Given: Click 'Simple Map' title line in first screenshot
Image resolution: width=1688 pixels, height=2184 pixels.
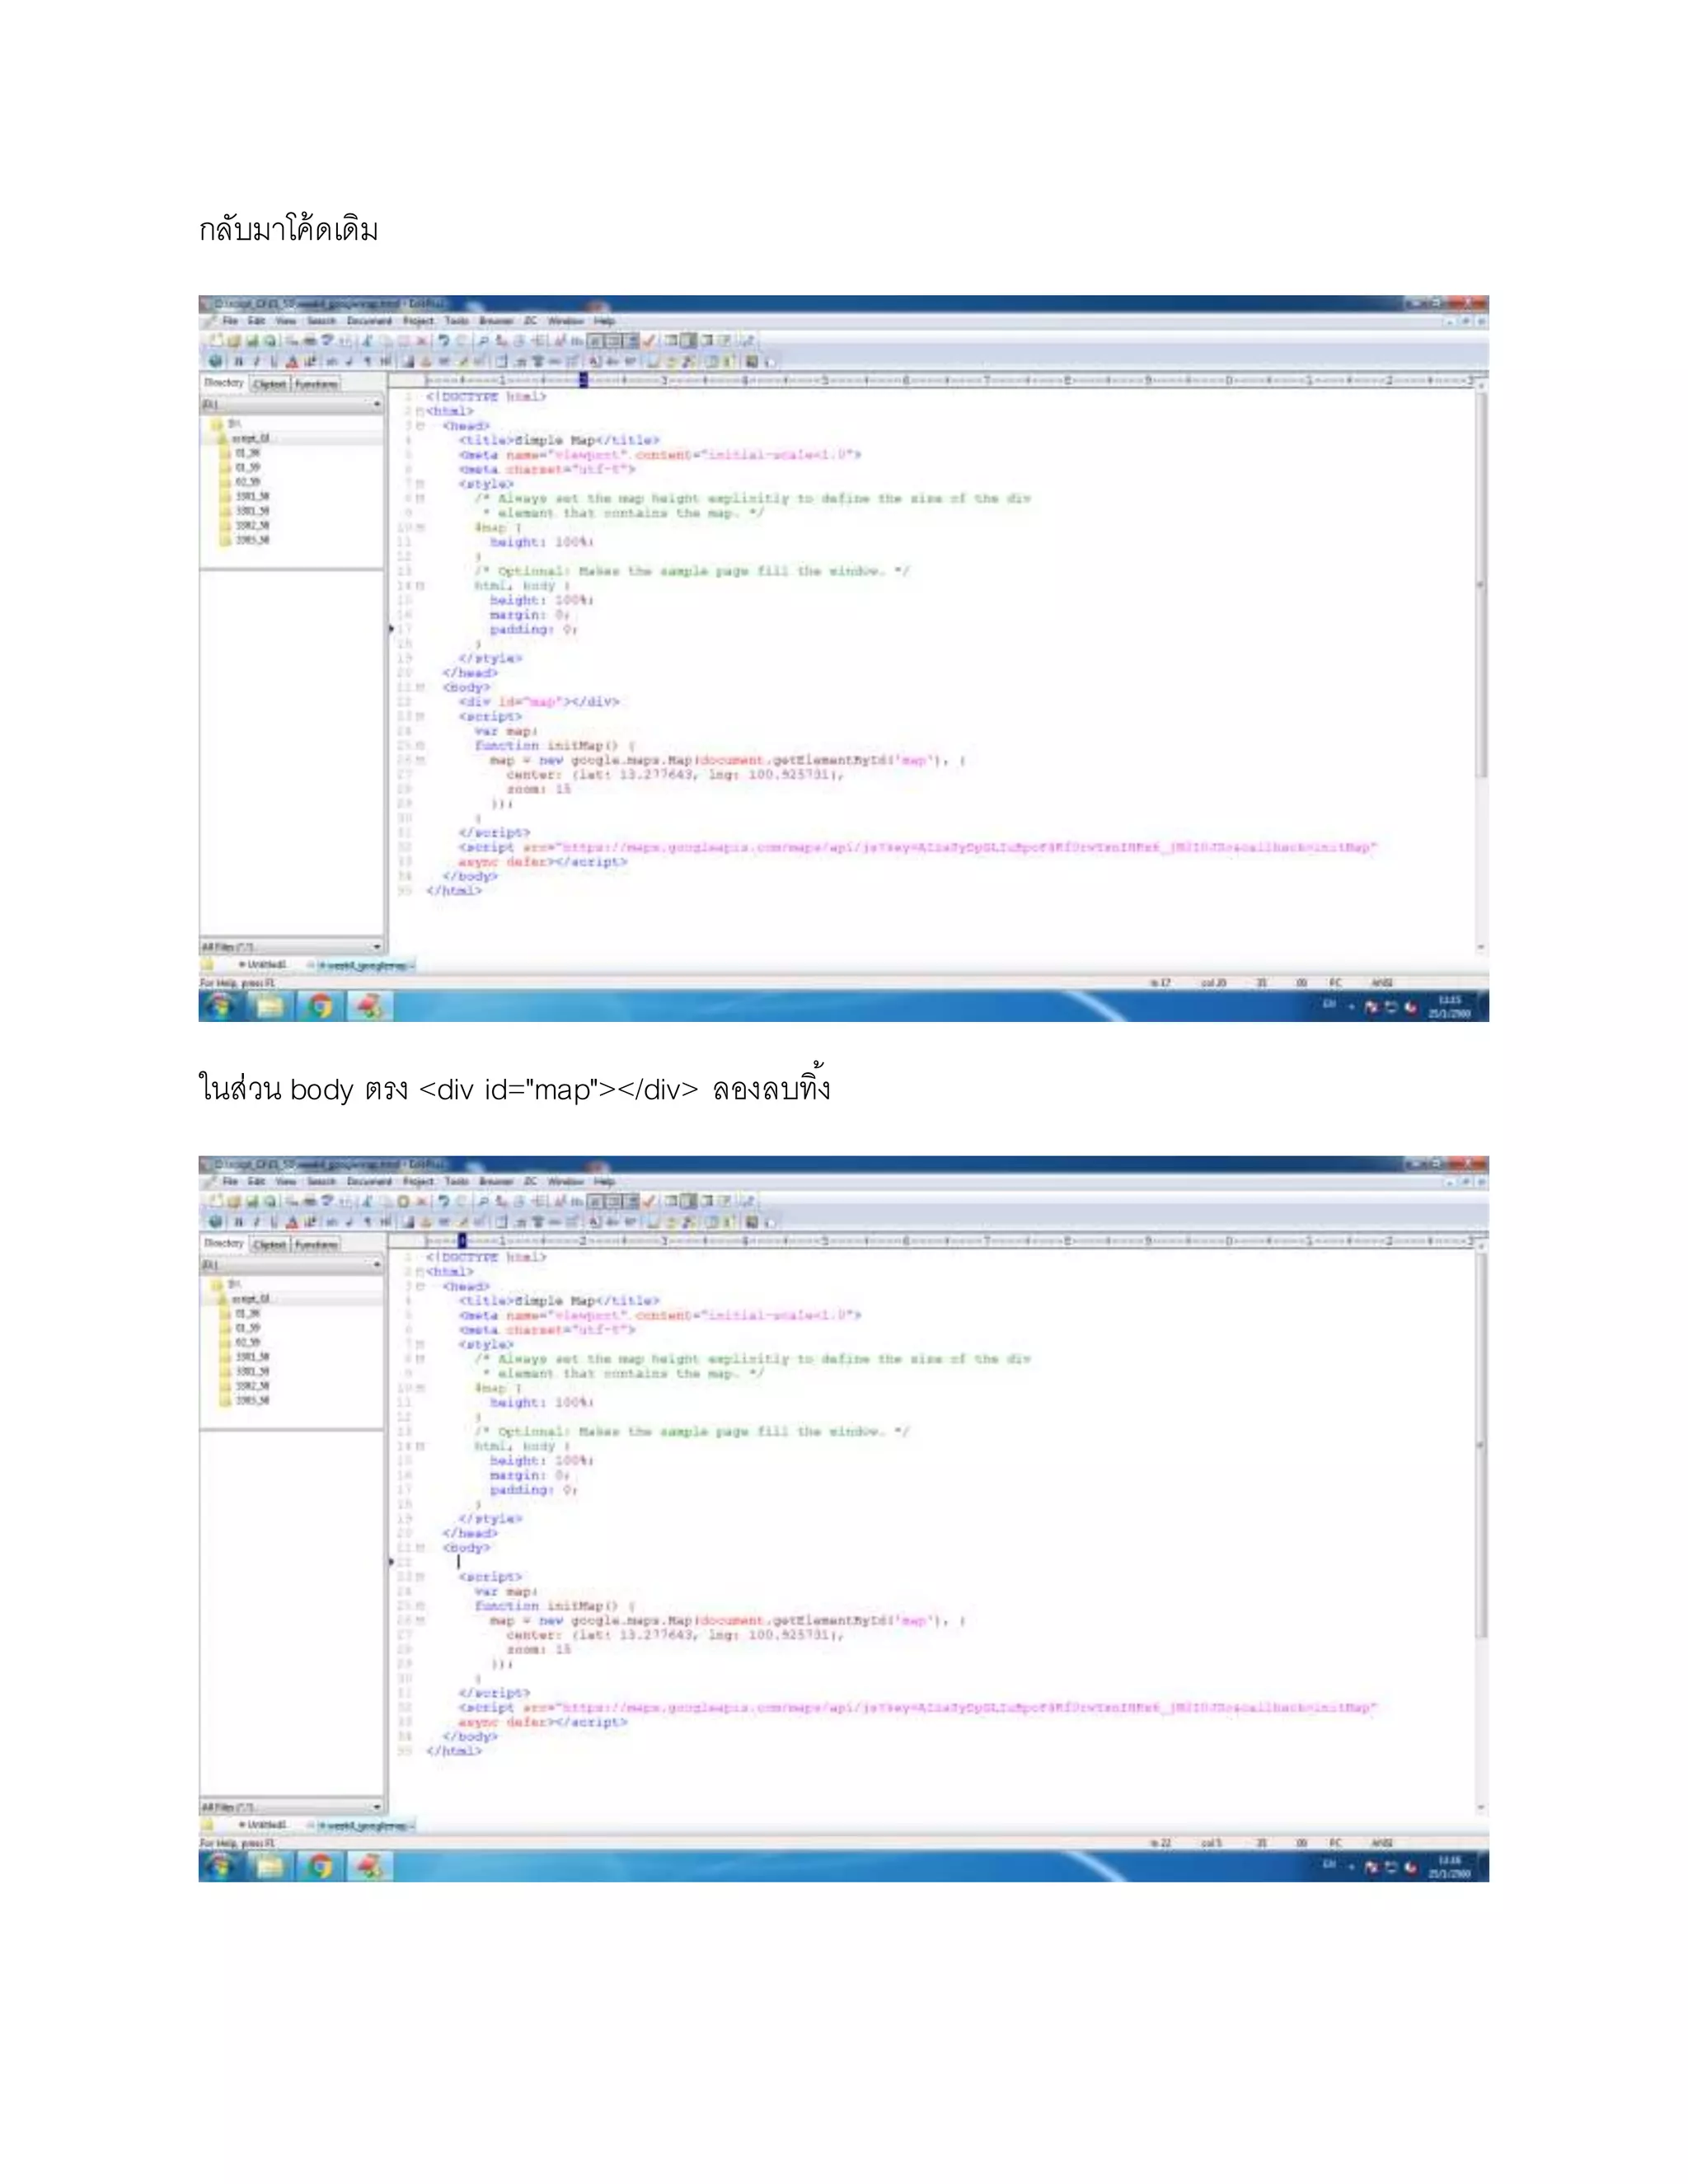Looking at the screenshot, I should (559, 440).
